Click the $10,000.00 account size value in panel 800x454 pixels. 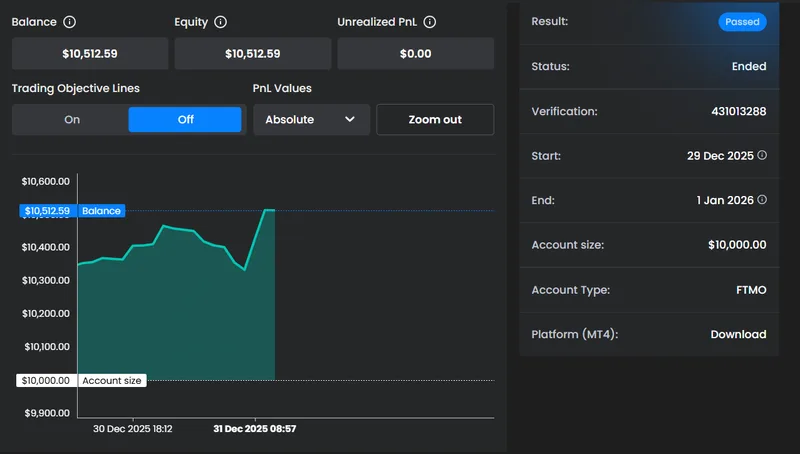(x=737, y=245)
